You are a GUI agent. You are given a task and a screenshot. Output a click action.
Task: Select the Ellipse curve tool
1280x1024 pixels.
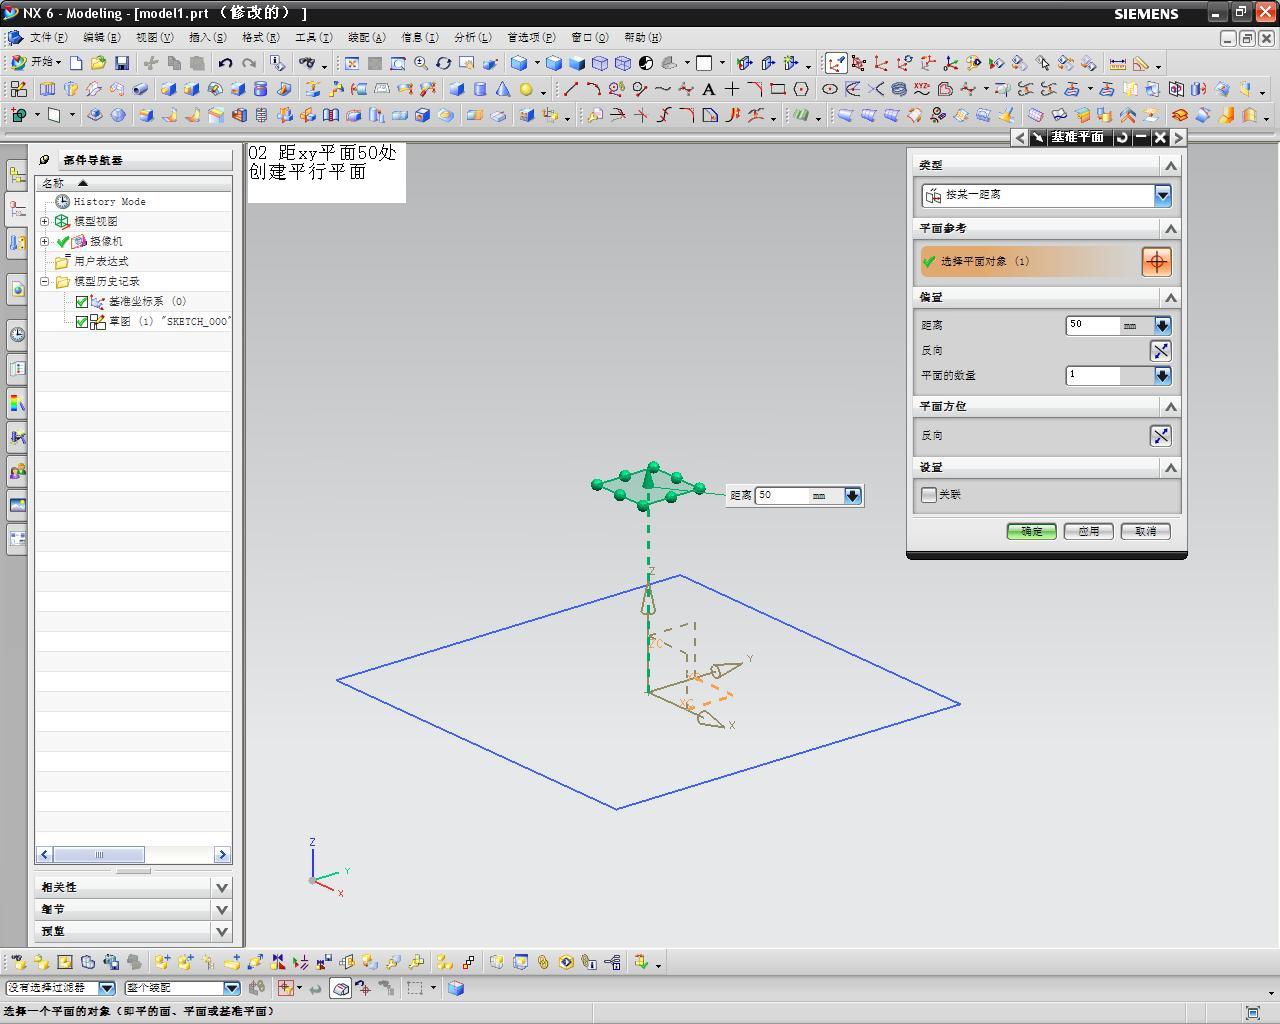coord(830,89)
